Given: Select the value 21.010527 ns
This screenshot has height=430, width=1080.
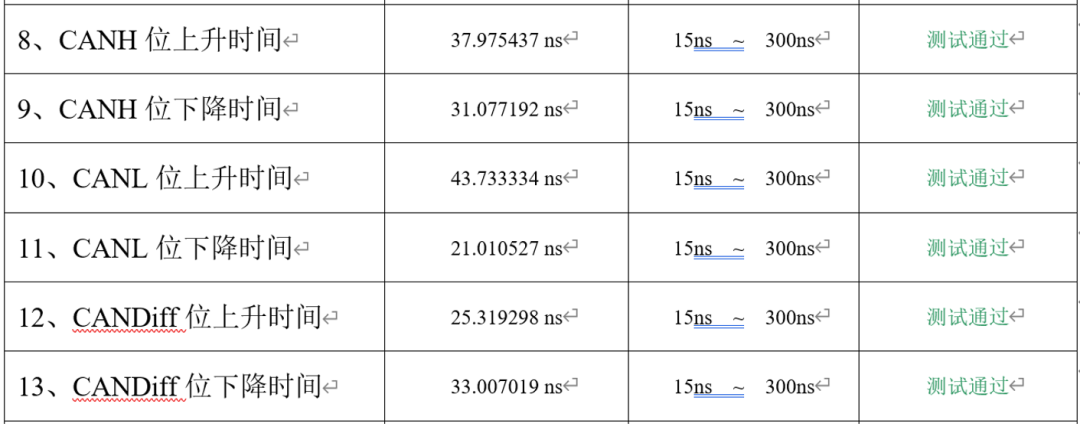Looking at the screenshot, I should [507, 248].
